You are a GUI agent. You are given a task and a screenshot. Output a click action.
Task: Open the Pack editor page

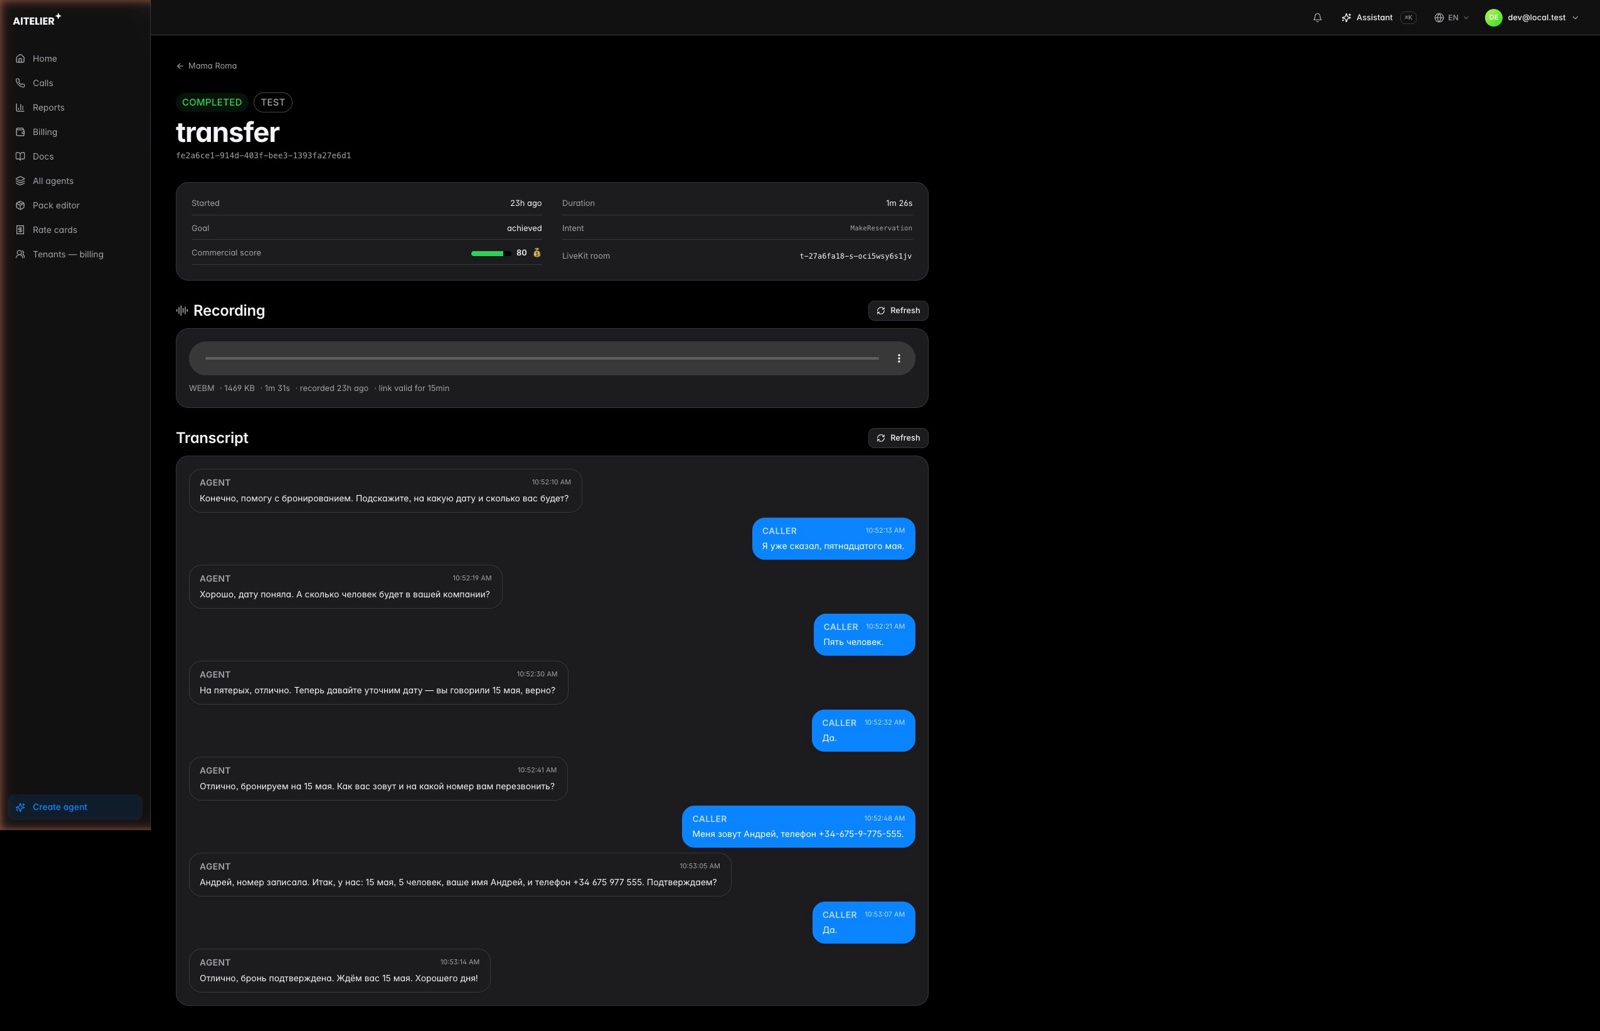(75, 205)
